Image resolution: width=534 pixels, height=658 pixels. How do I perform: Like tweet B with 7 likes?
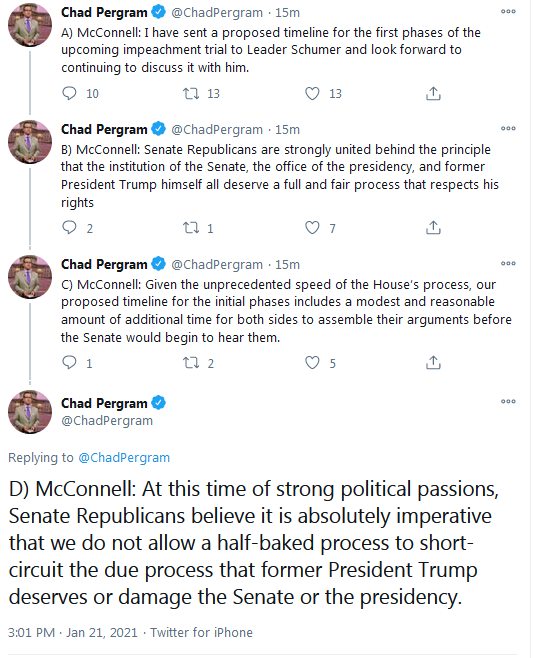pyautogui.click(x=312, y=228)
